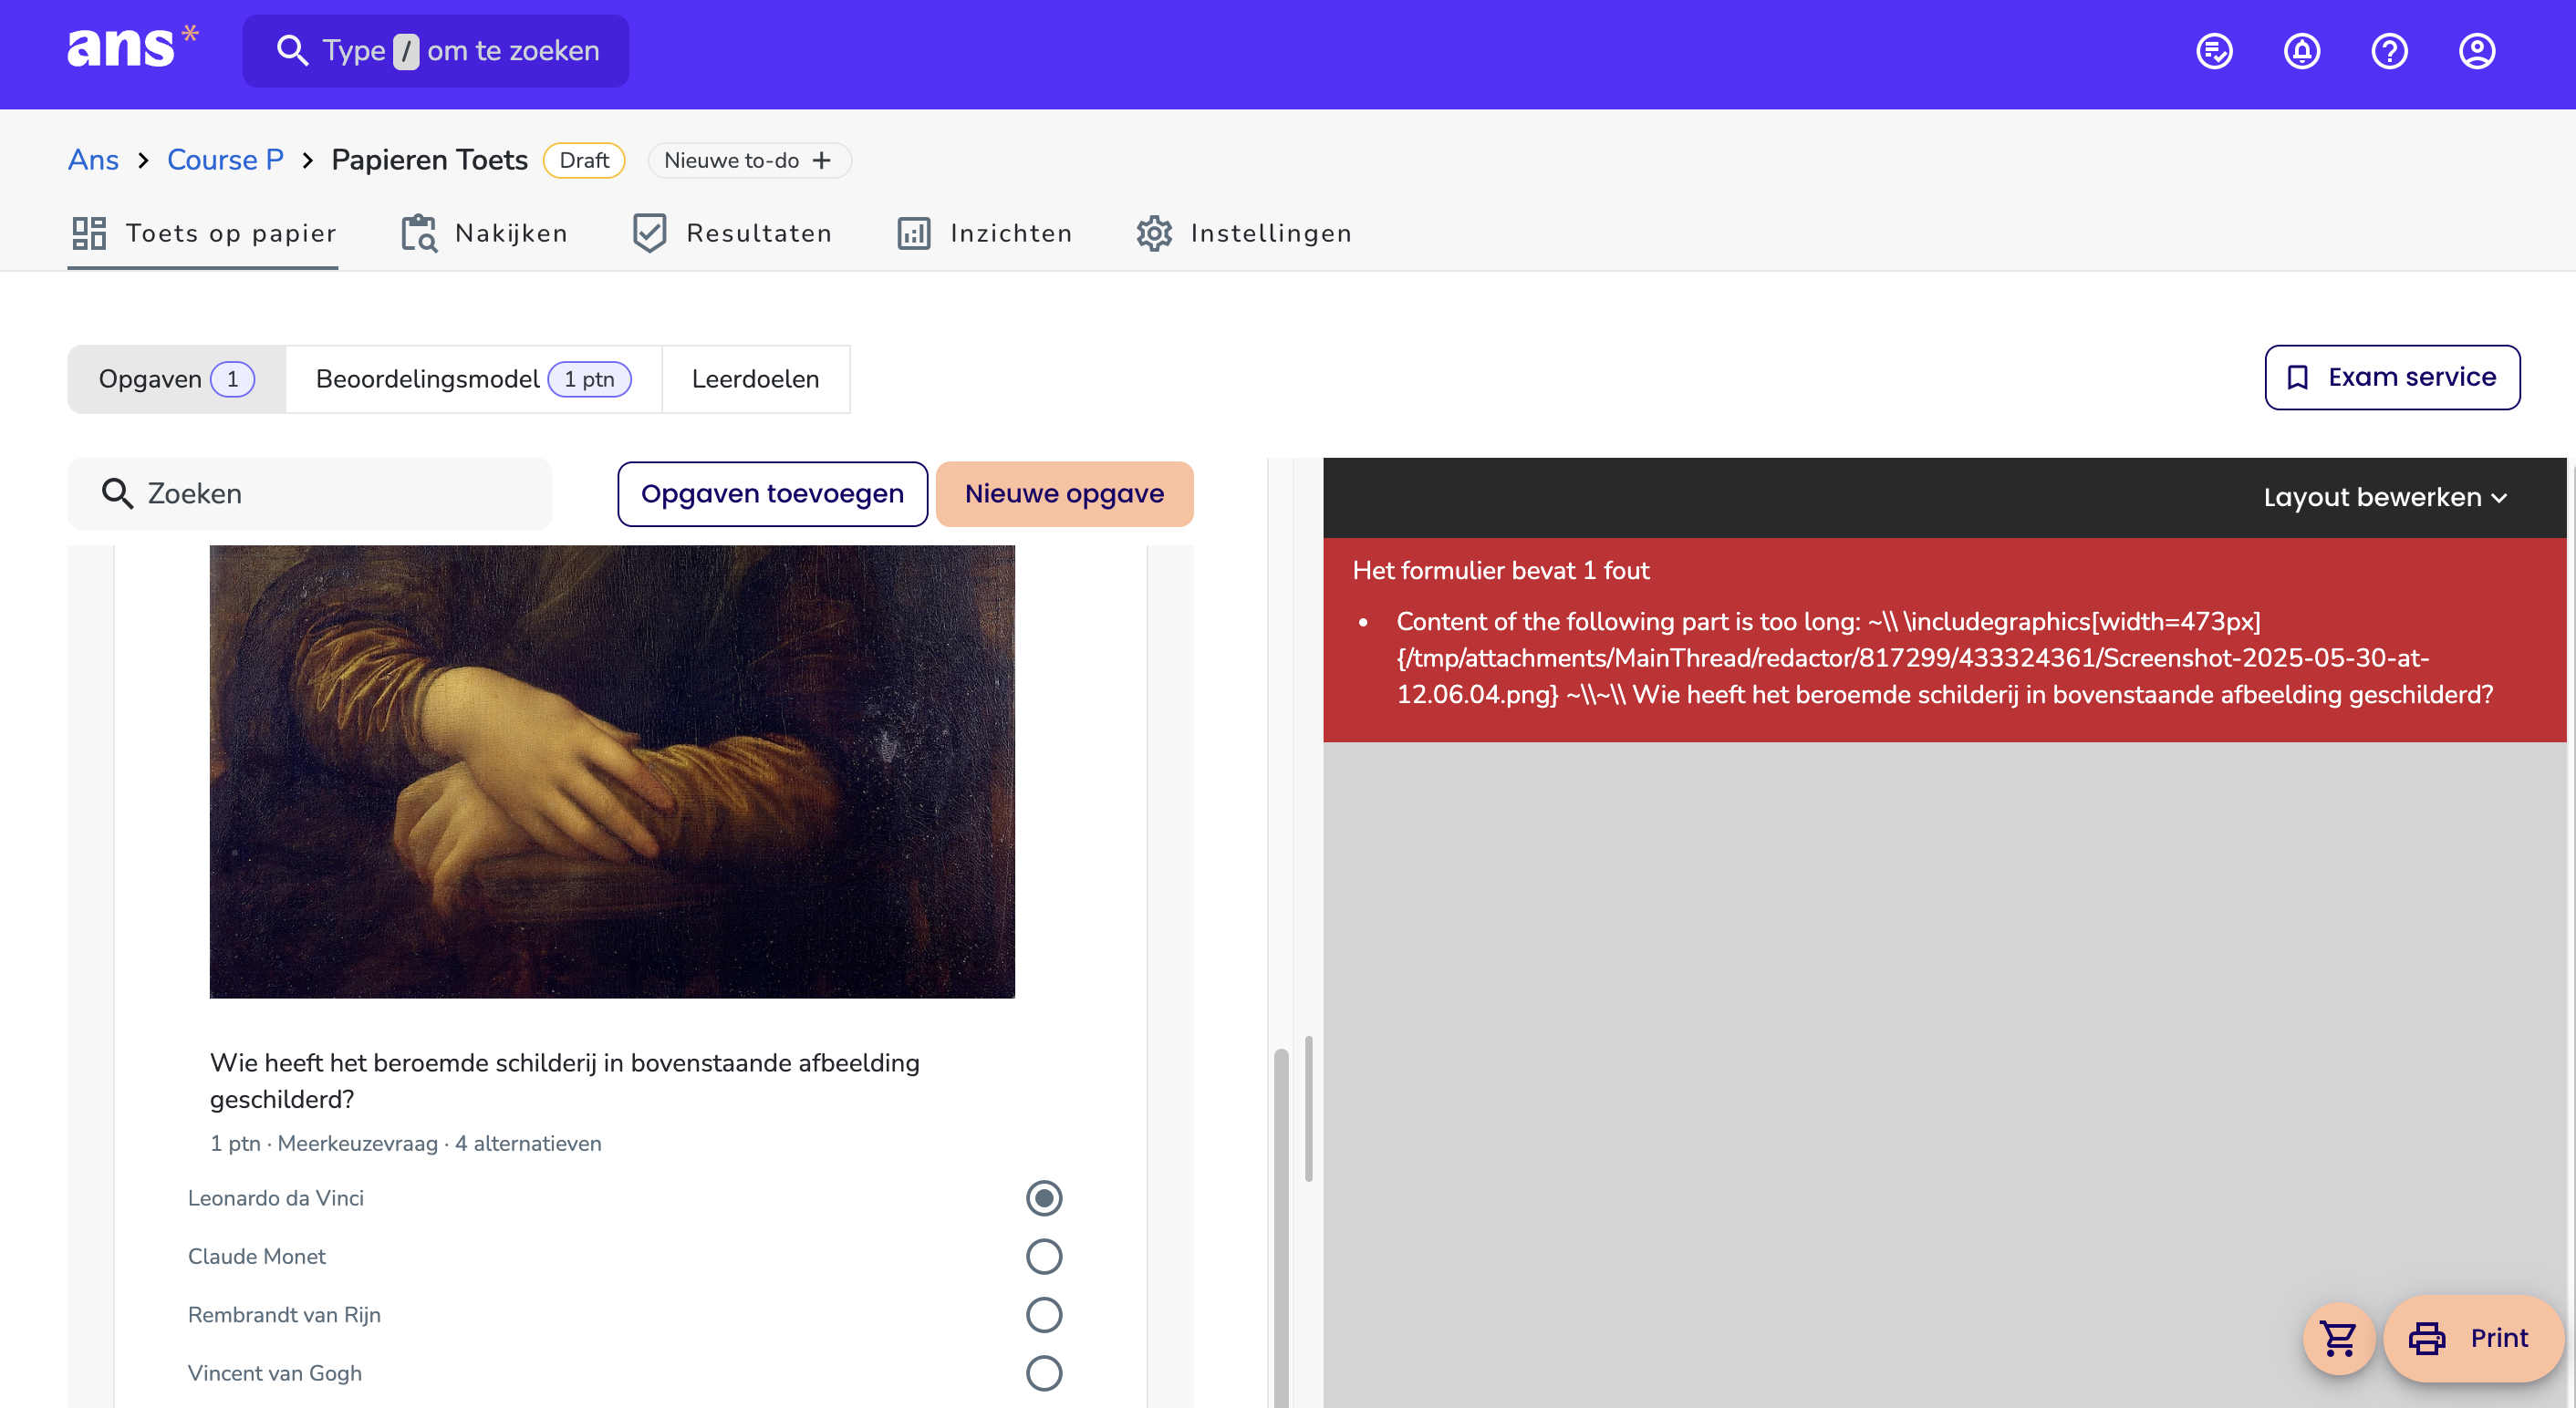This screenshot has height=1408, width=2576.
Task: Click the Leonardo da Vinci answer text
Action: tap(276, 1198)
